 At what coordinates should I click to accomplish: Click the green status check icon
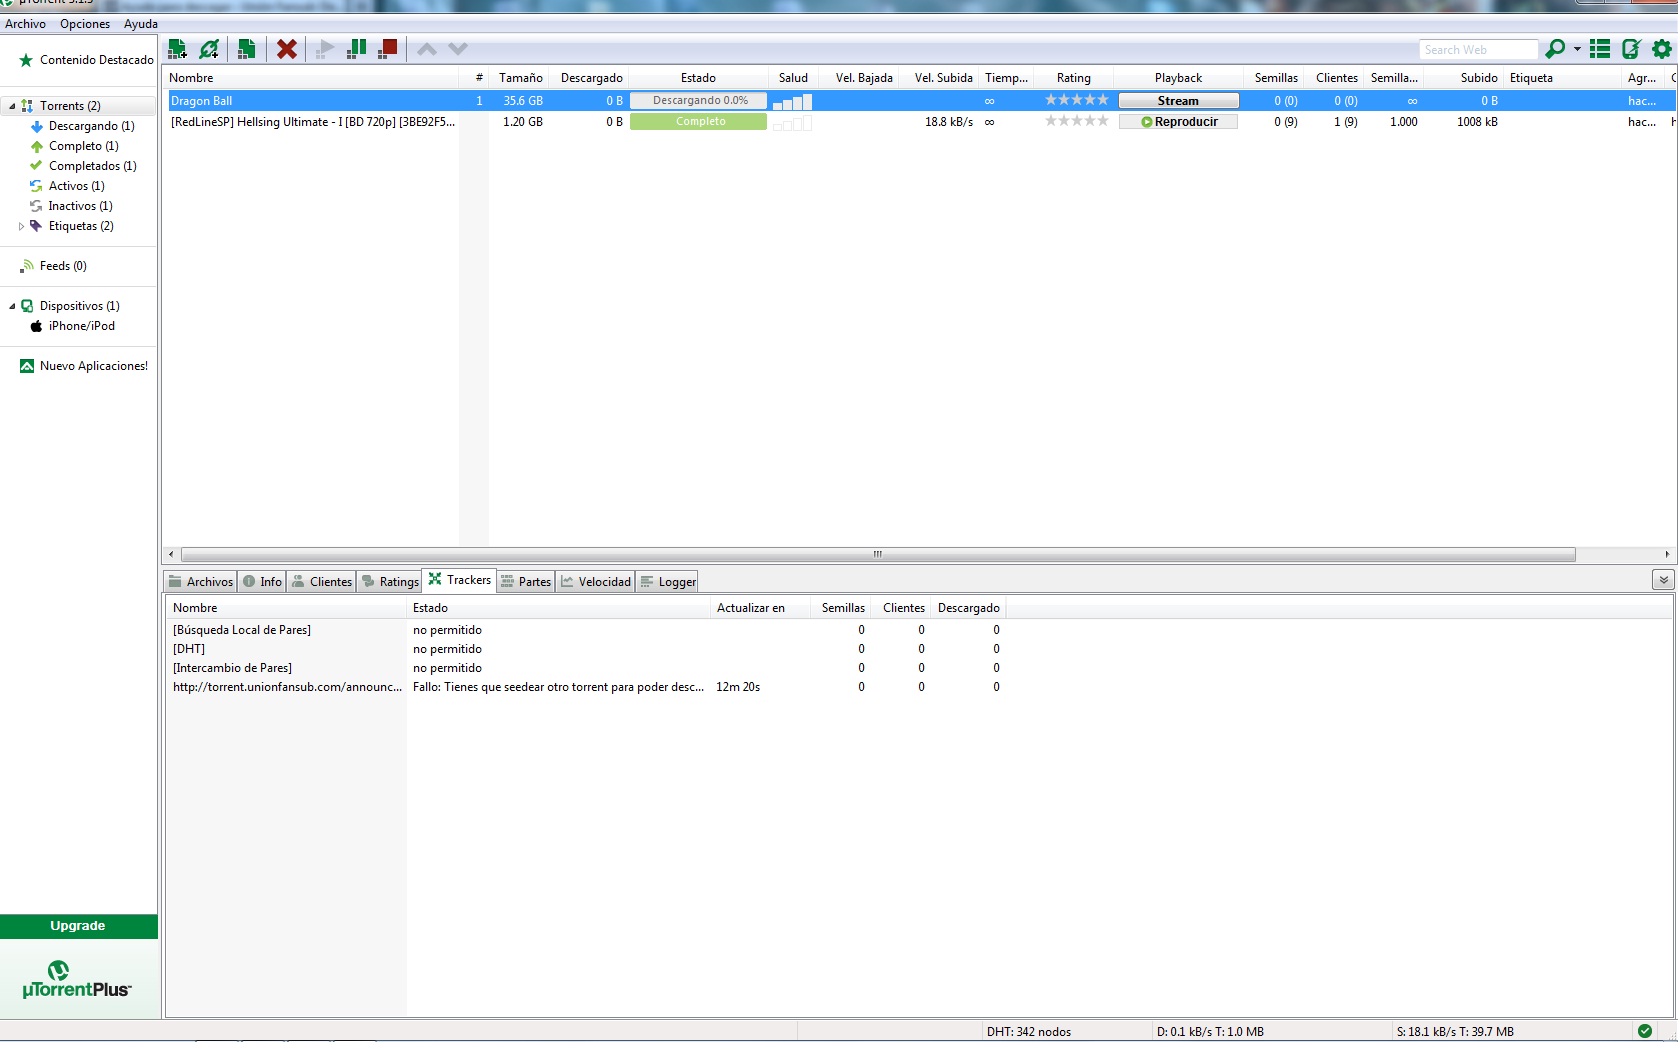click(x=1645, y=1031)
